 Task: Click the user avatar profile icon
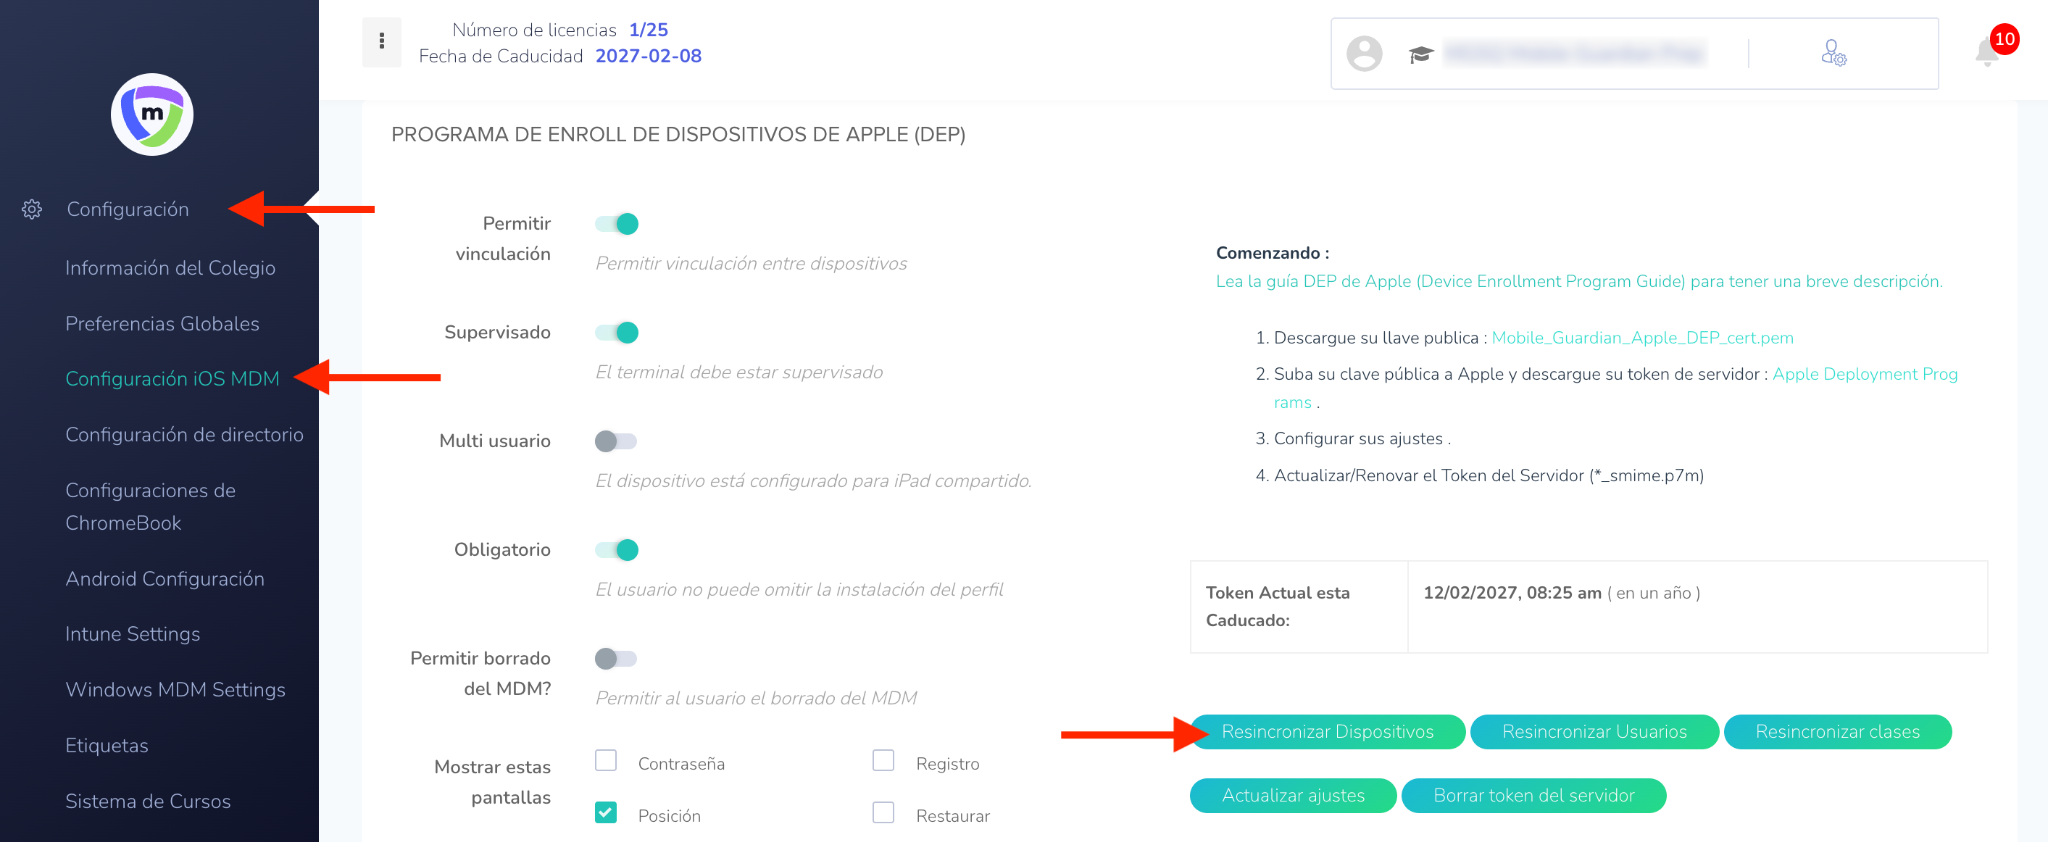pos(1364,54)
